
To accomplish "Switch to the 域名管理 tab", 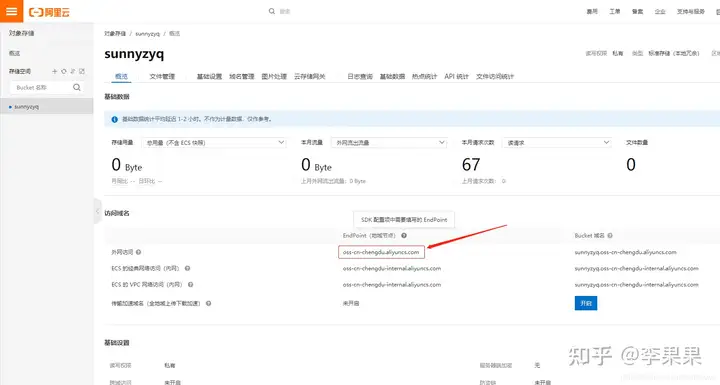I will [242, 76].
